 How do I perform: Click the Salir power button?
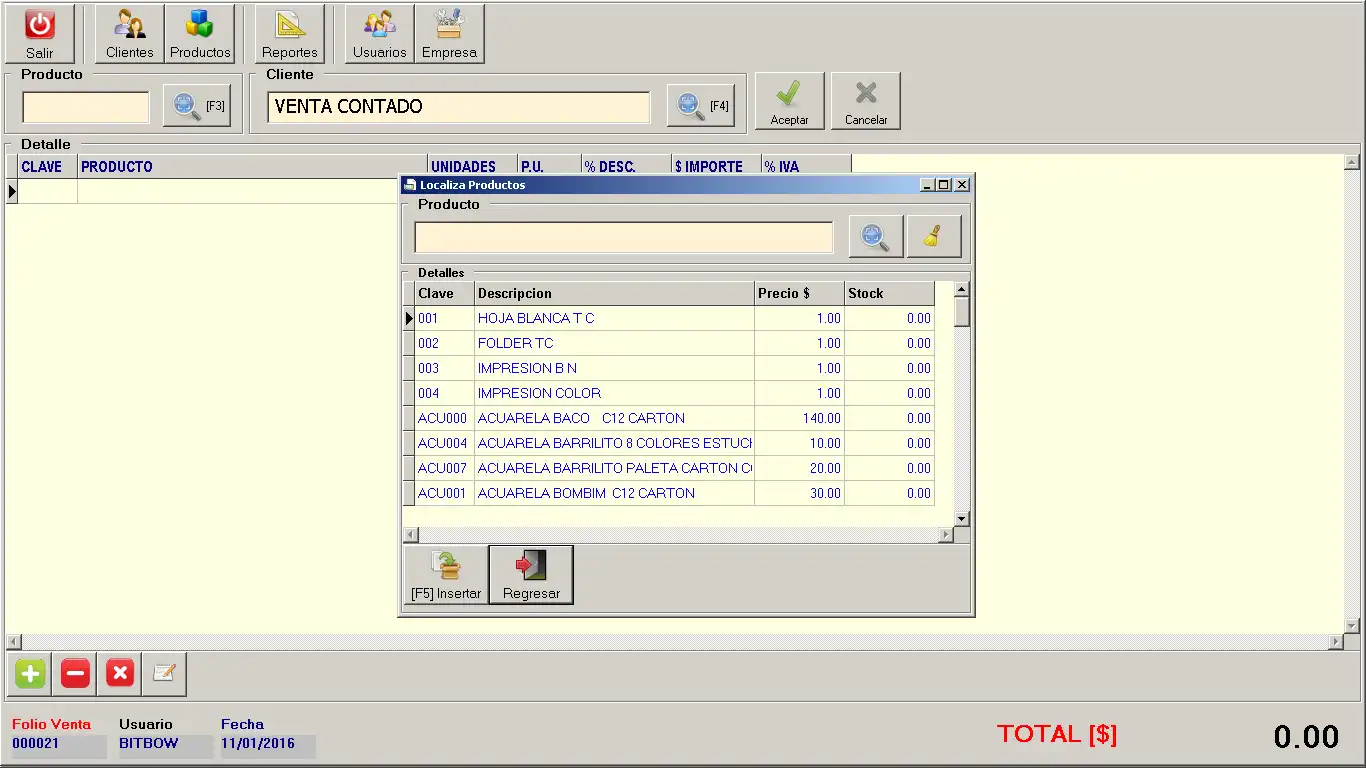[40, 34]
